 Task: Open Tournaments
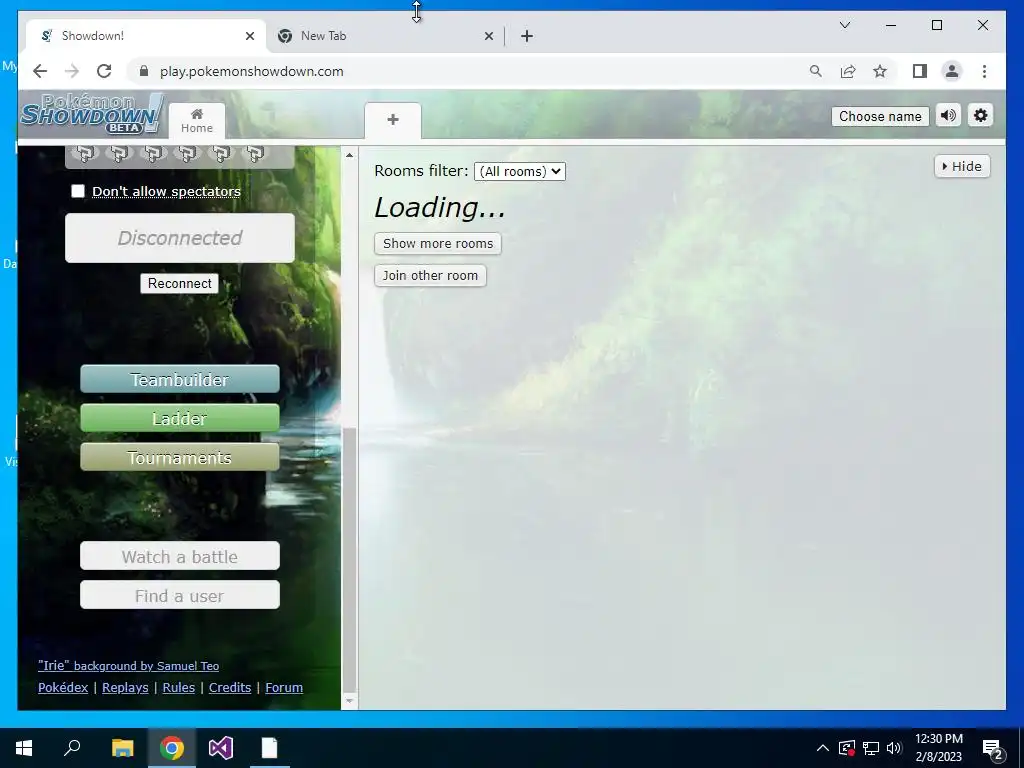tap(180, 458)
